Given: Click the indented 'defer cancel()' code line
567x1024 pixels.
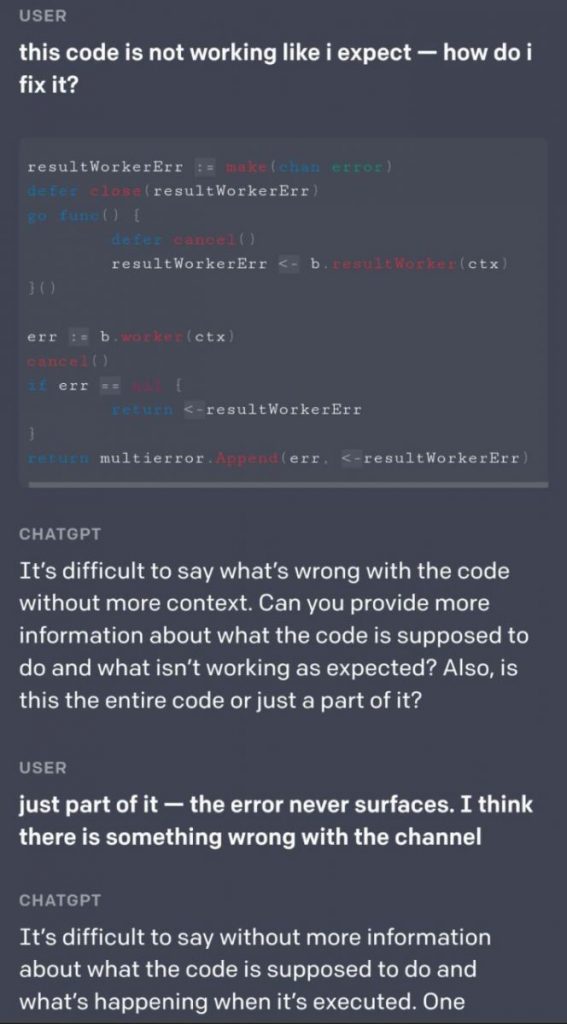Looking at the screenshot, I should coord(183,239).
